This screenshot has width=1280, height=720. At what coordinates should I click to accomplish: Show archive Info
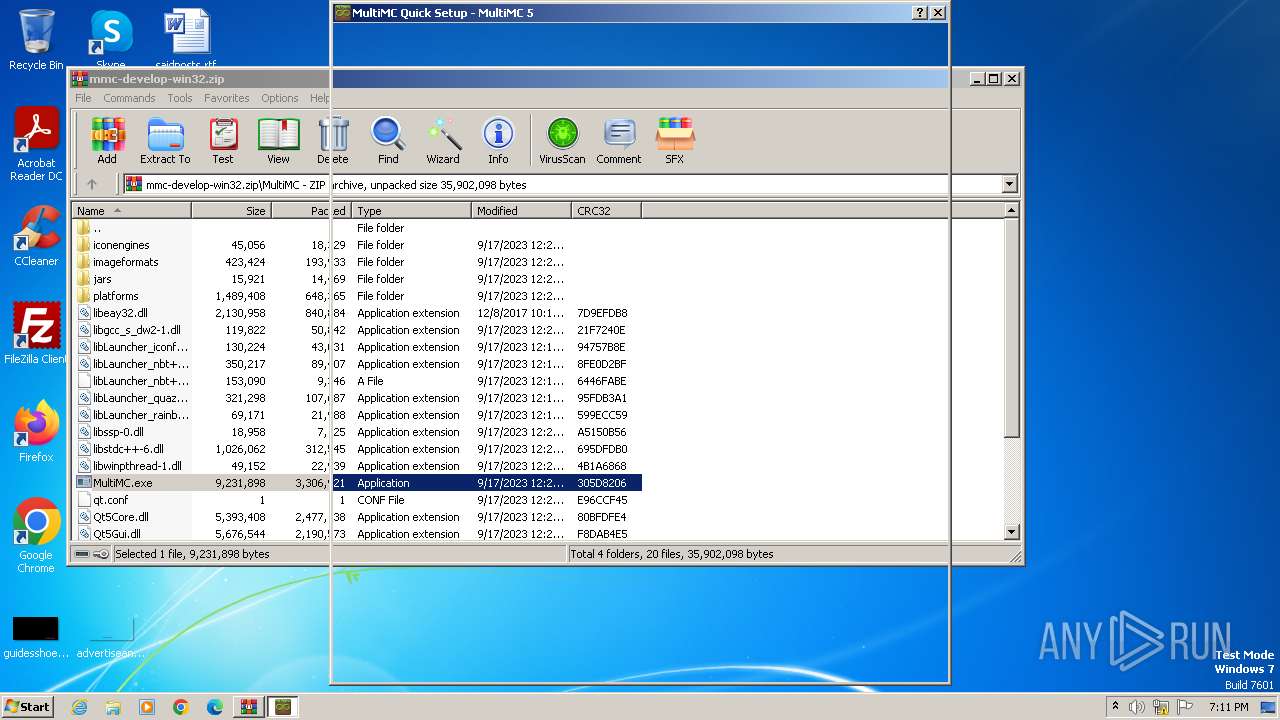tap(498, 140)
